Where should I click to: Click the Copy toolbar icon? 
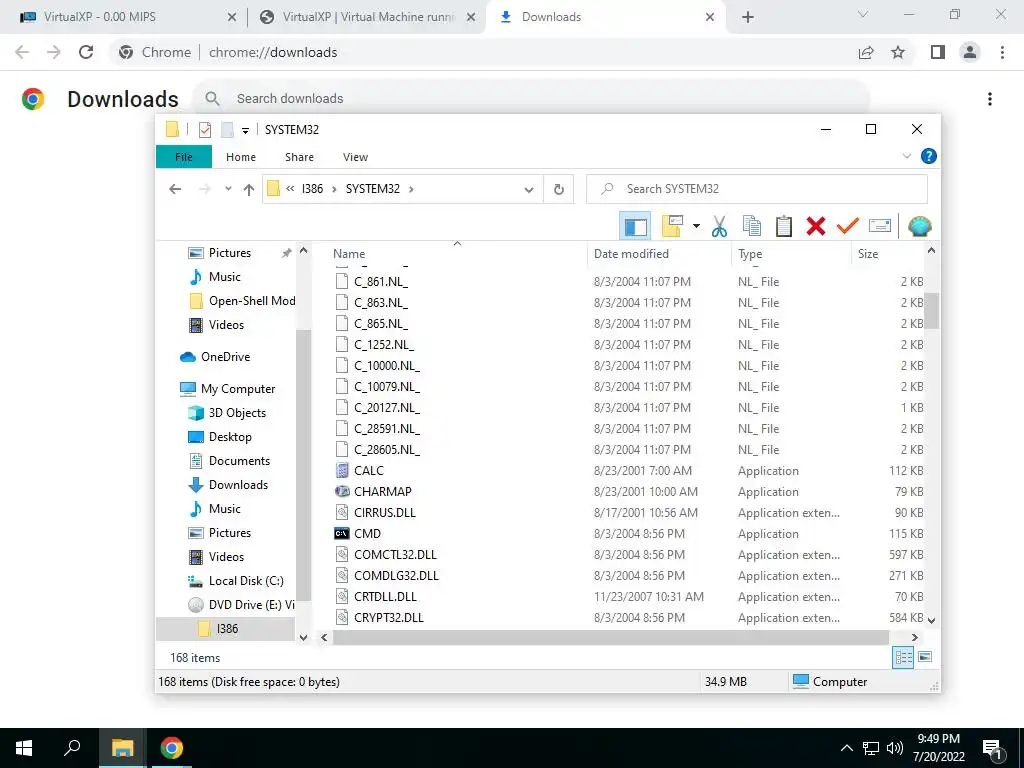(751, 226)
